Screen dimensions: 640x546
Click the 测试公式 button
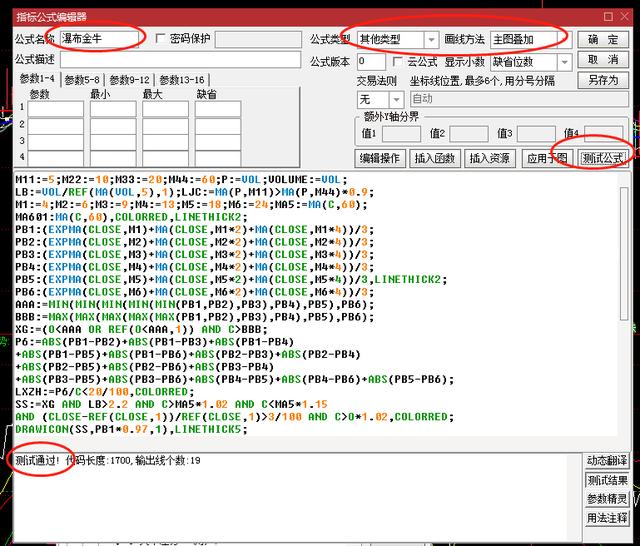(x=603, y=158)
